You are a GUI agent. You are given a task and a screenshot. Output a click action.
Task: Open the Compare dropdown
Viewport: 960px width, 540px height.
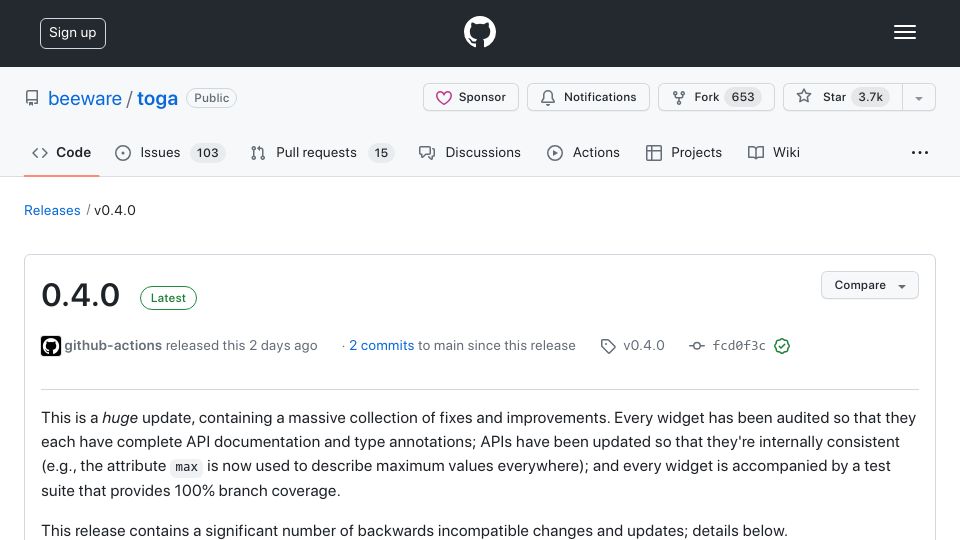[x=869, y=285]
